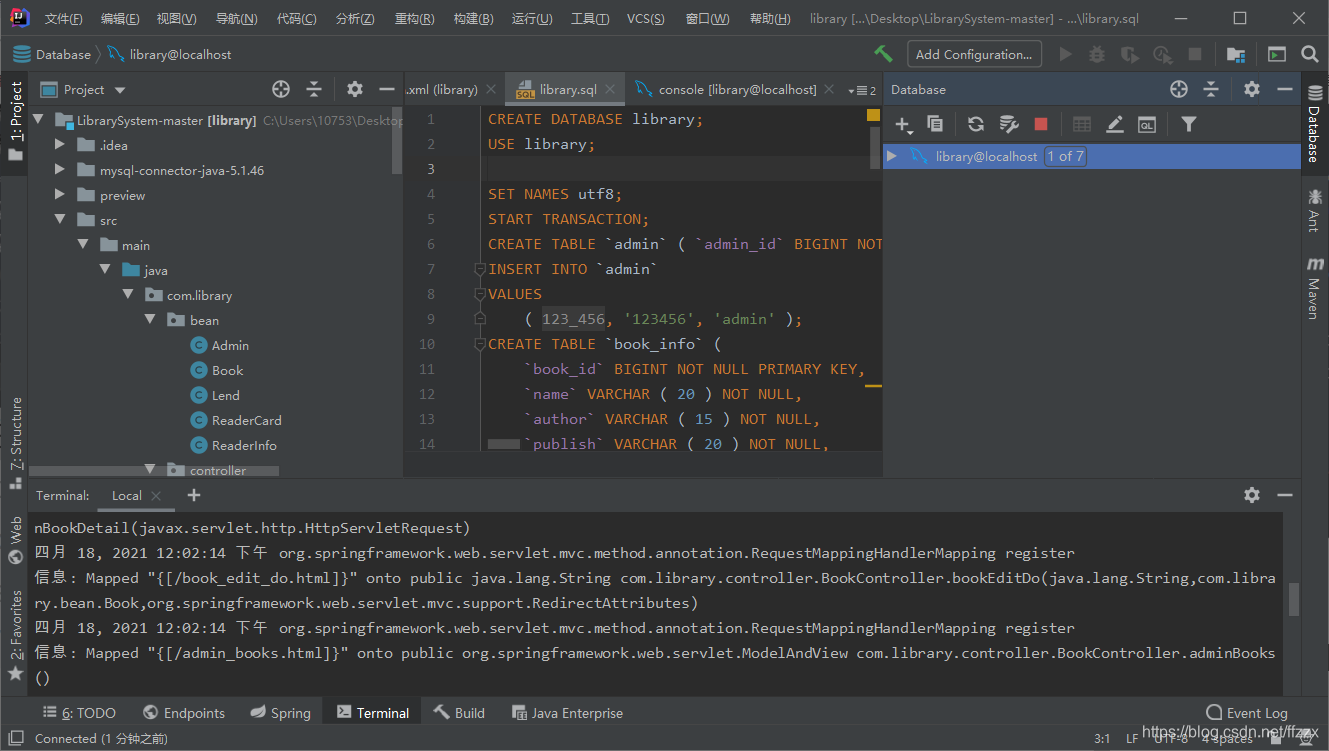The width and height of the screenshot is (1329, 751).
Task: Click the Run play icon in main toolbar
Action: [x=1066, y=54]
